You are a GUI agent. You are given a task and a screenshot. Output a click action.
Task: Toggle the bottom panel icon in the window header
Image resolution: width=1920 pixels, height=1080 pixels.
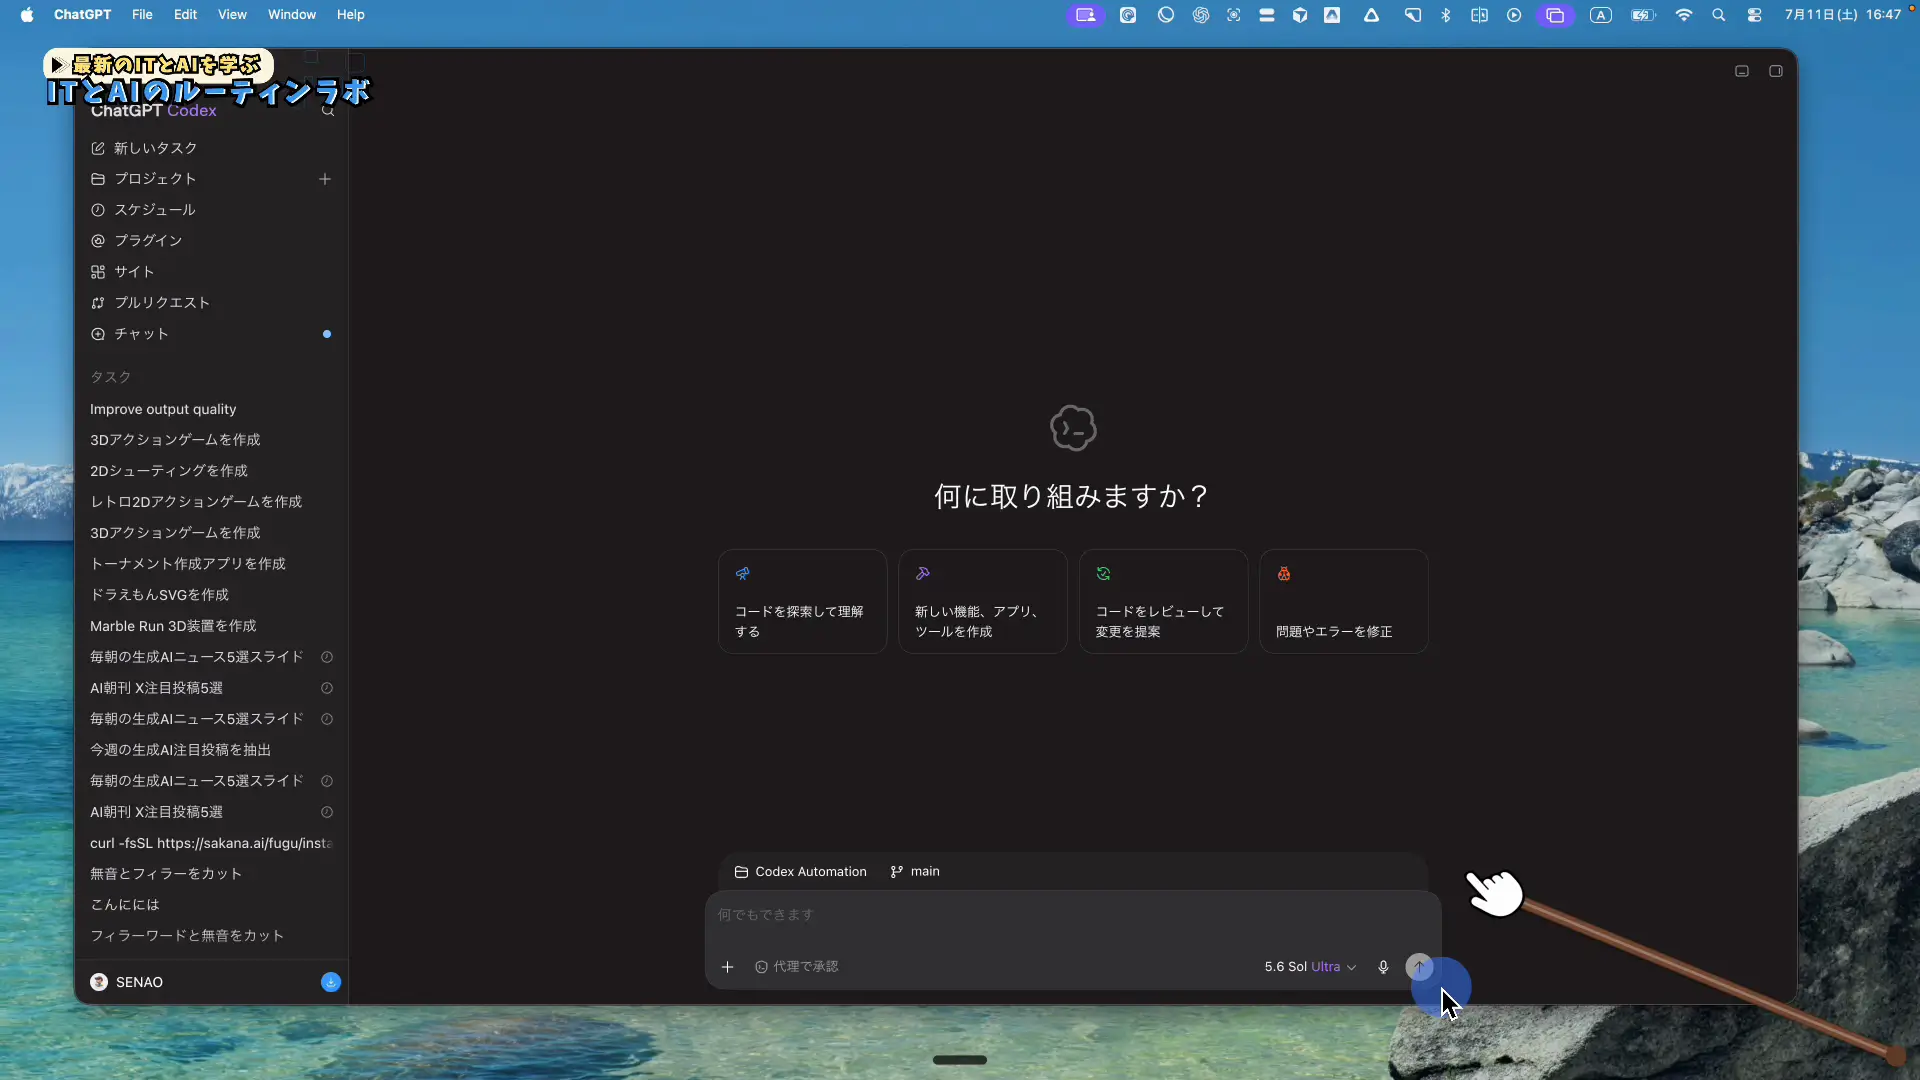(x=1742, y=71)
